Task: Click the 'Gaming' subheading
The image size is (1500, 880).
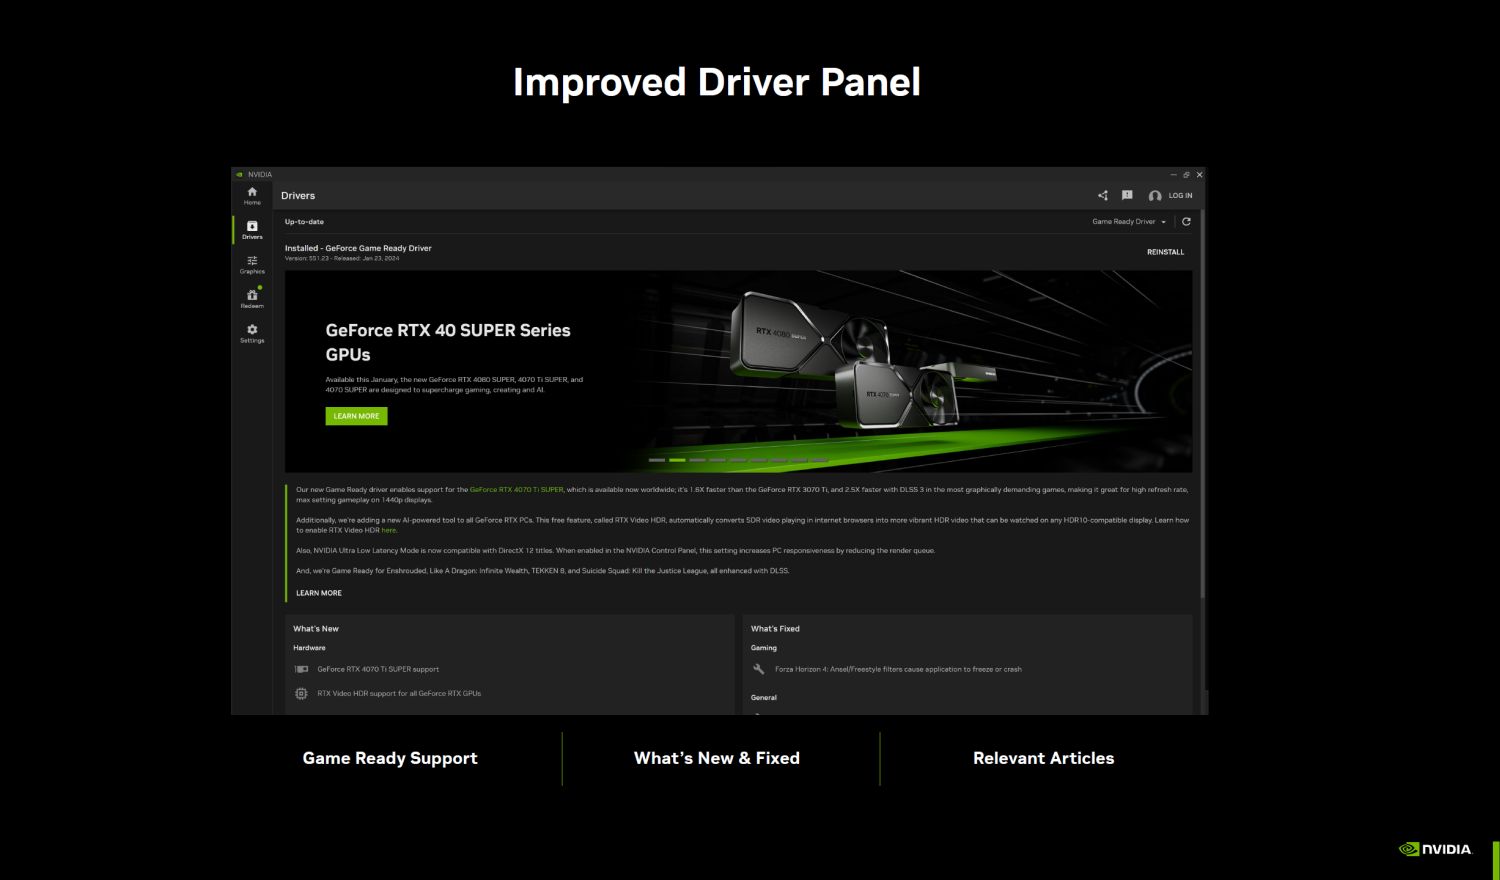Action: (x=764, y=648)
